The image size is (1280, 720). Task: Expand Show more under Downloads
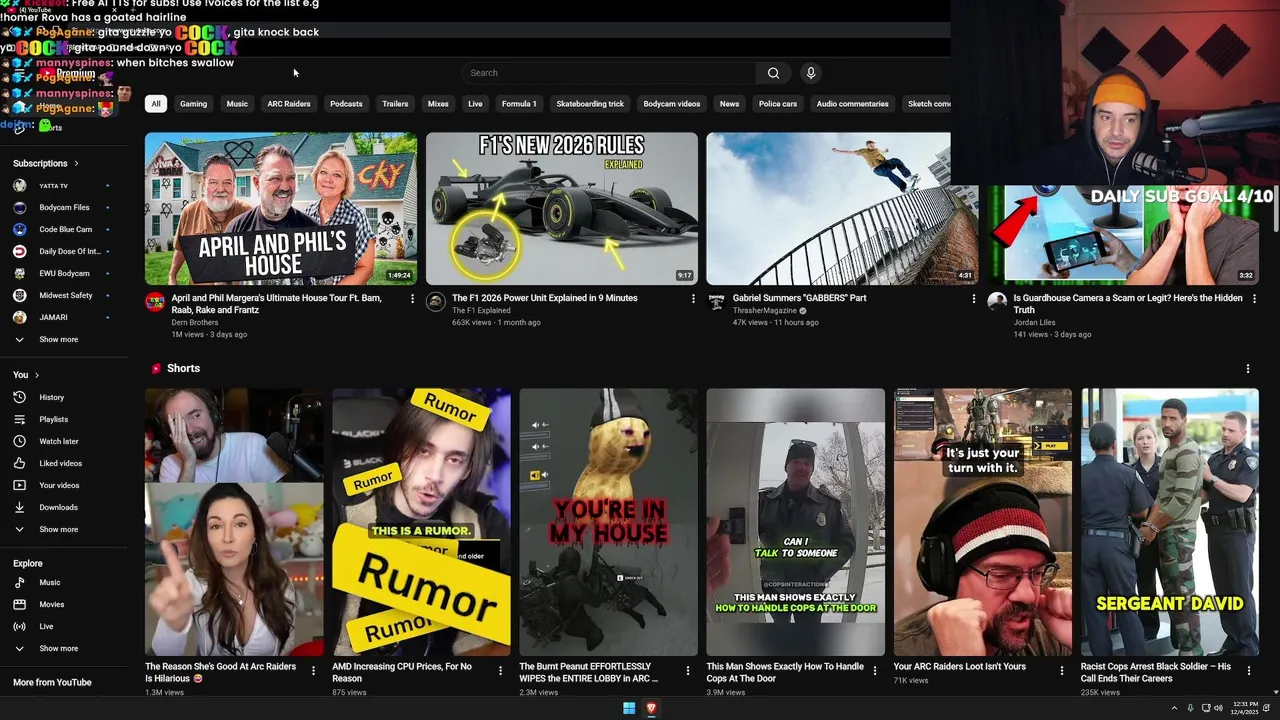pyautogui.click(x=58, y=529)
